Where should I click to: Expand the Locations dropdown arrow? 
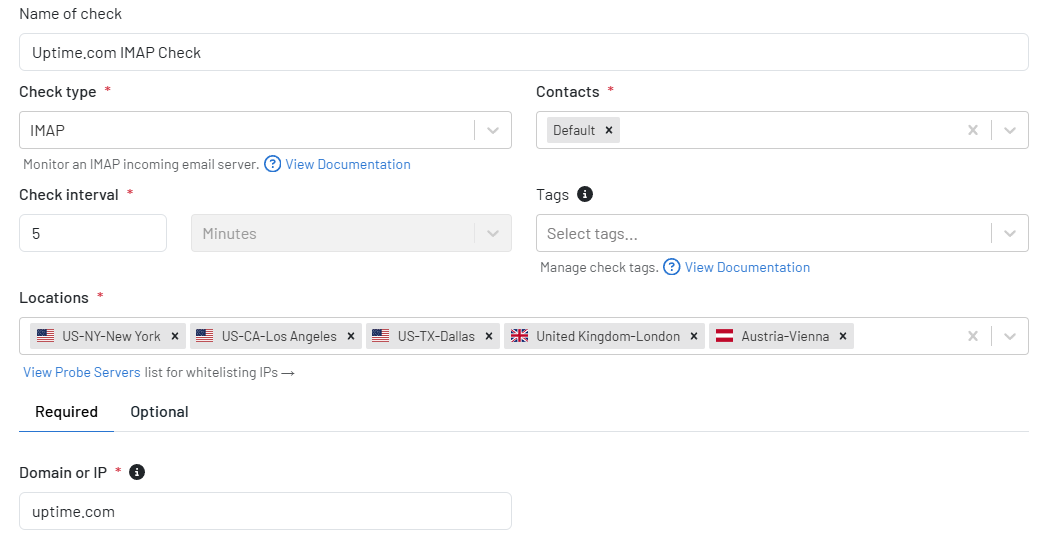pos(1010,336)
